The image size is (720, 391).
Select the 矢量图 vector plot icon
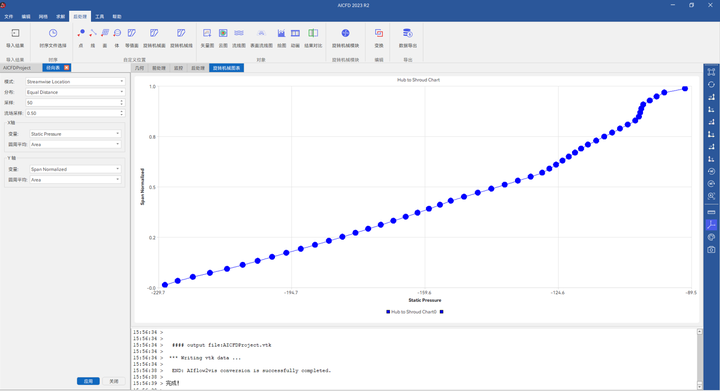pyautogui.click(x=207, y=33)
